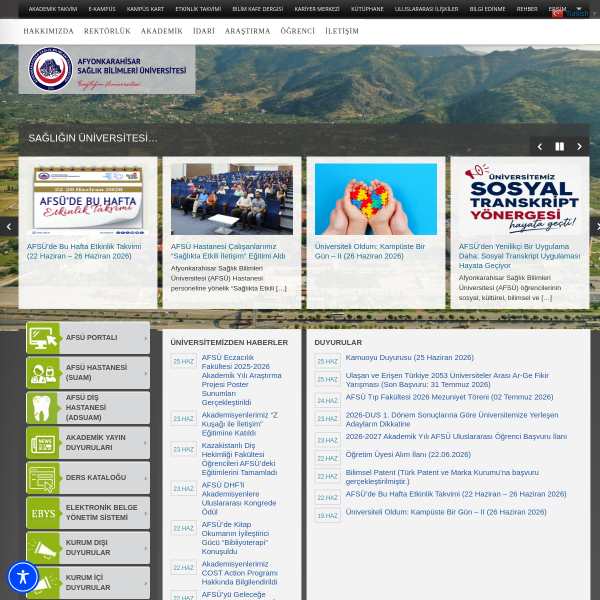Expand the Kurum Dışı Duyurular chevron

point(146,548)
